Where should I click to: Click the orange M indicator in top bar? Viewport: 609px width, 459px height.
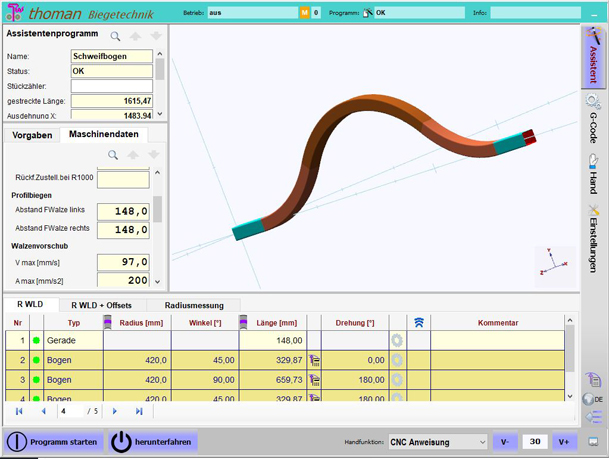(x=305, y=13)
